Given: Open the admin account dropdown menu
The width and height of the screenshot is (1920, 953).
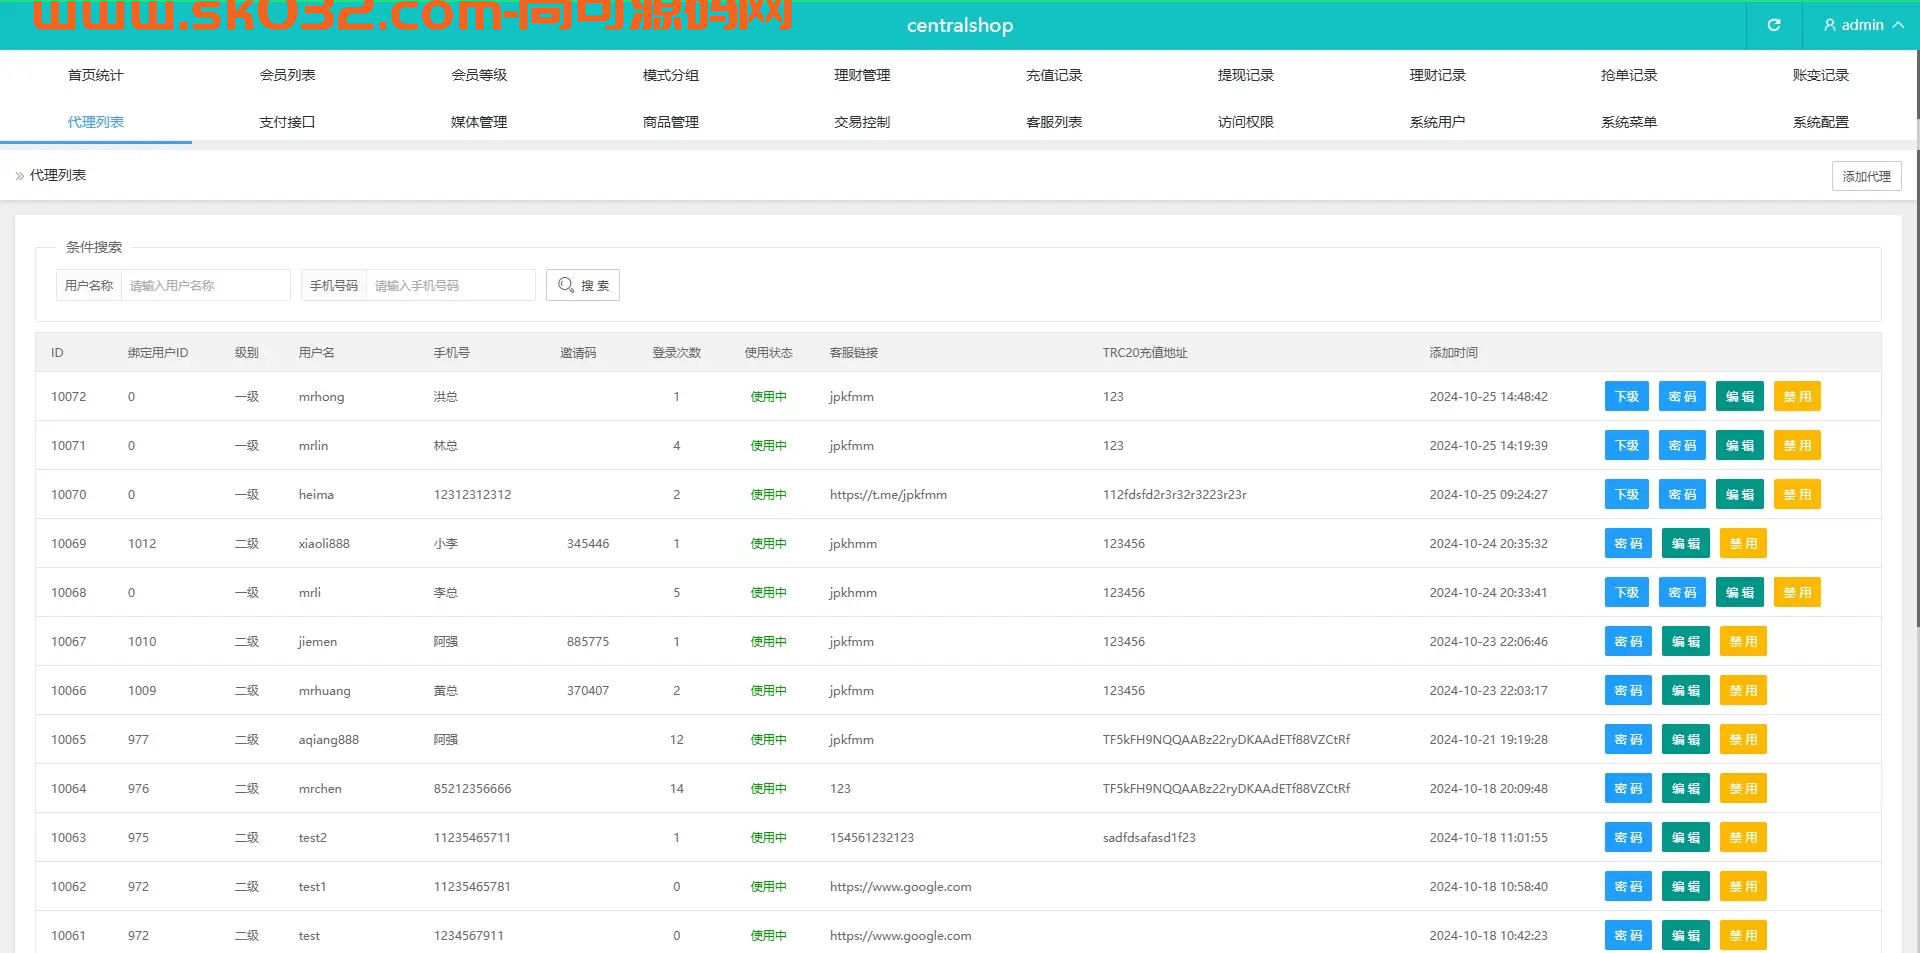Looking at the screenshot, I should tap(1862, 25).
